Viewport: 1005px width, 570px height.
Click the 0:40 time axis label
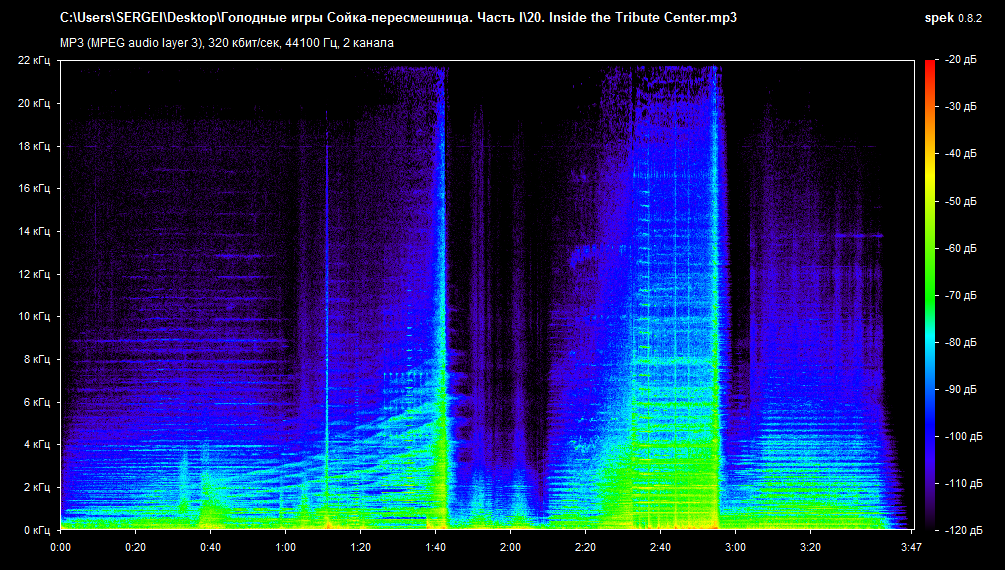(210, 548)
